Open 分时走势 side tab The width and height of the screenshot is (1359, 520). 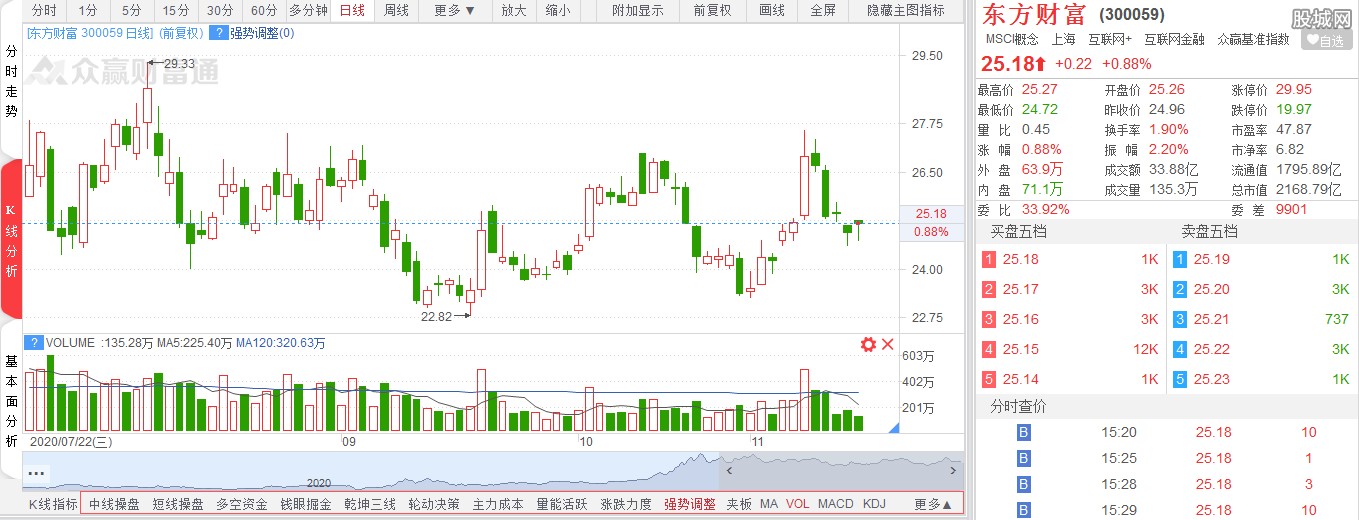pyautogui.click(x=11, y=82)
